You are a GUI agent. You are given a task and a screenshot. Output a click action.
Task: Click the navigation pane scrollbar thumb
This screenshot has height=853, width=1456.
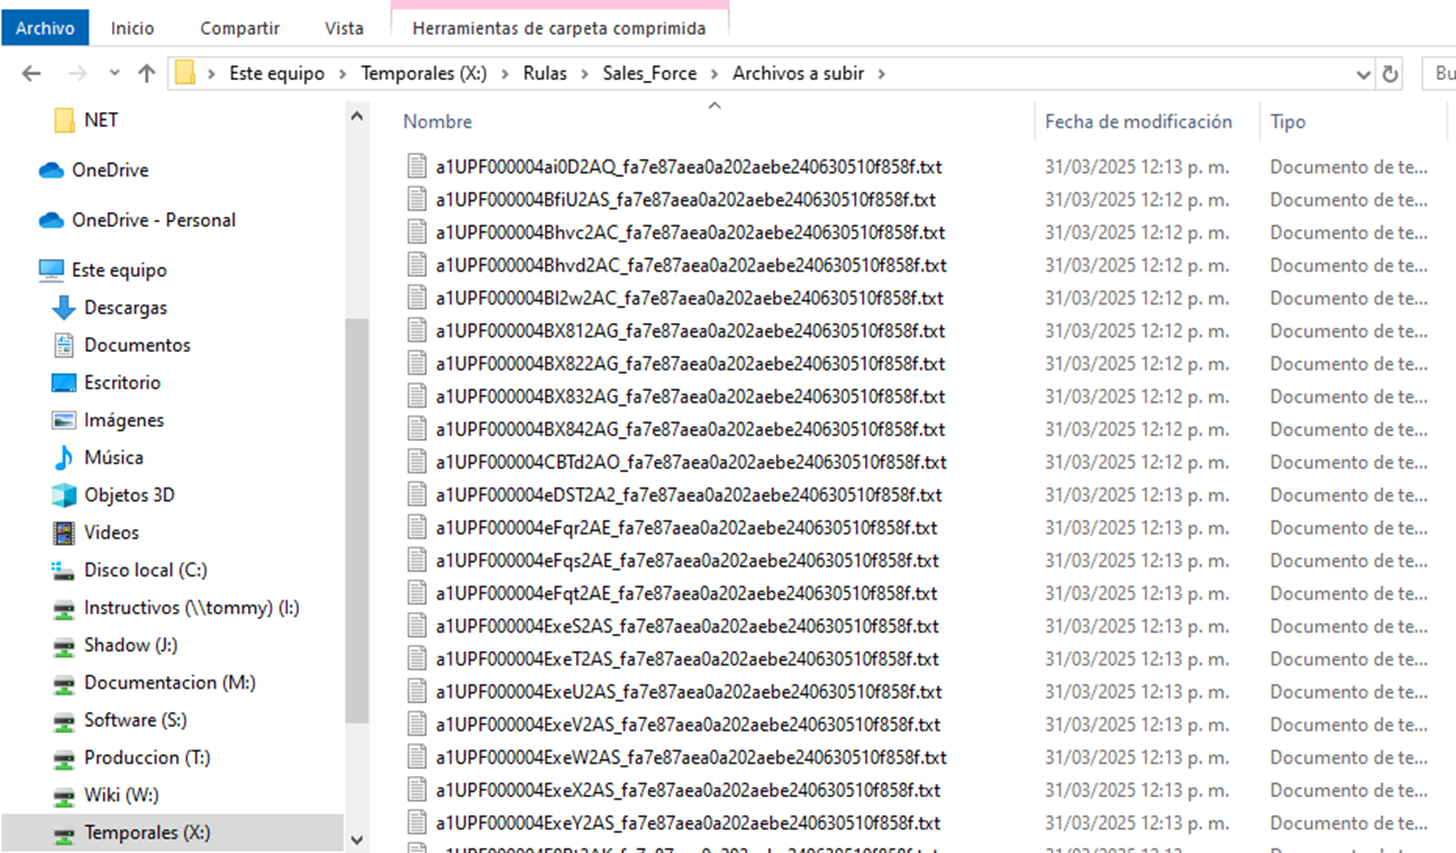(357, 520)
